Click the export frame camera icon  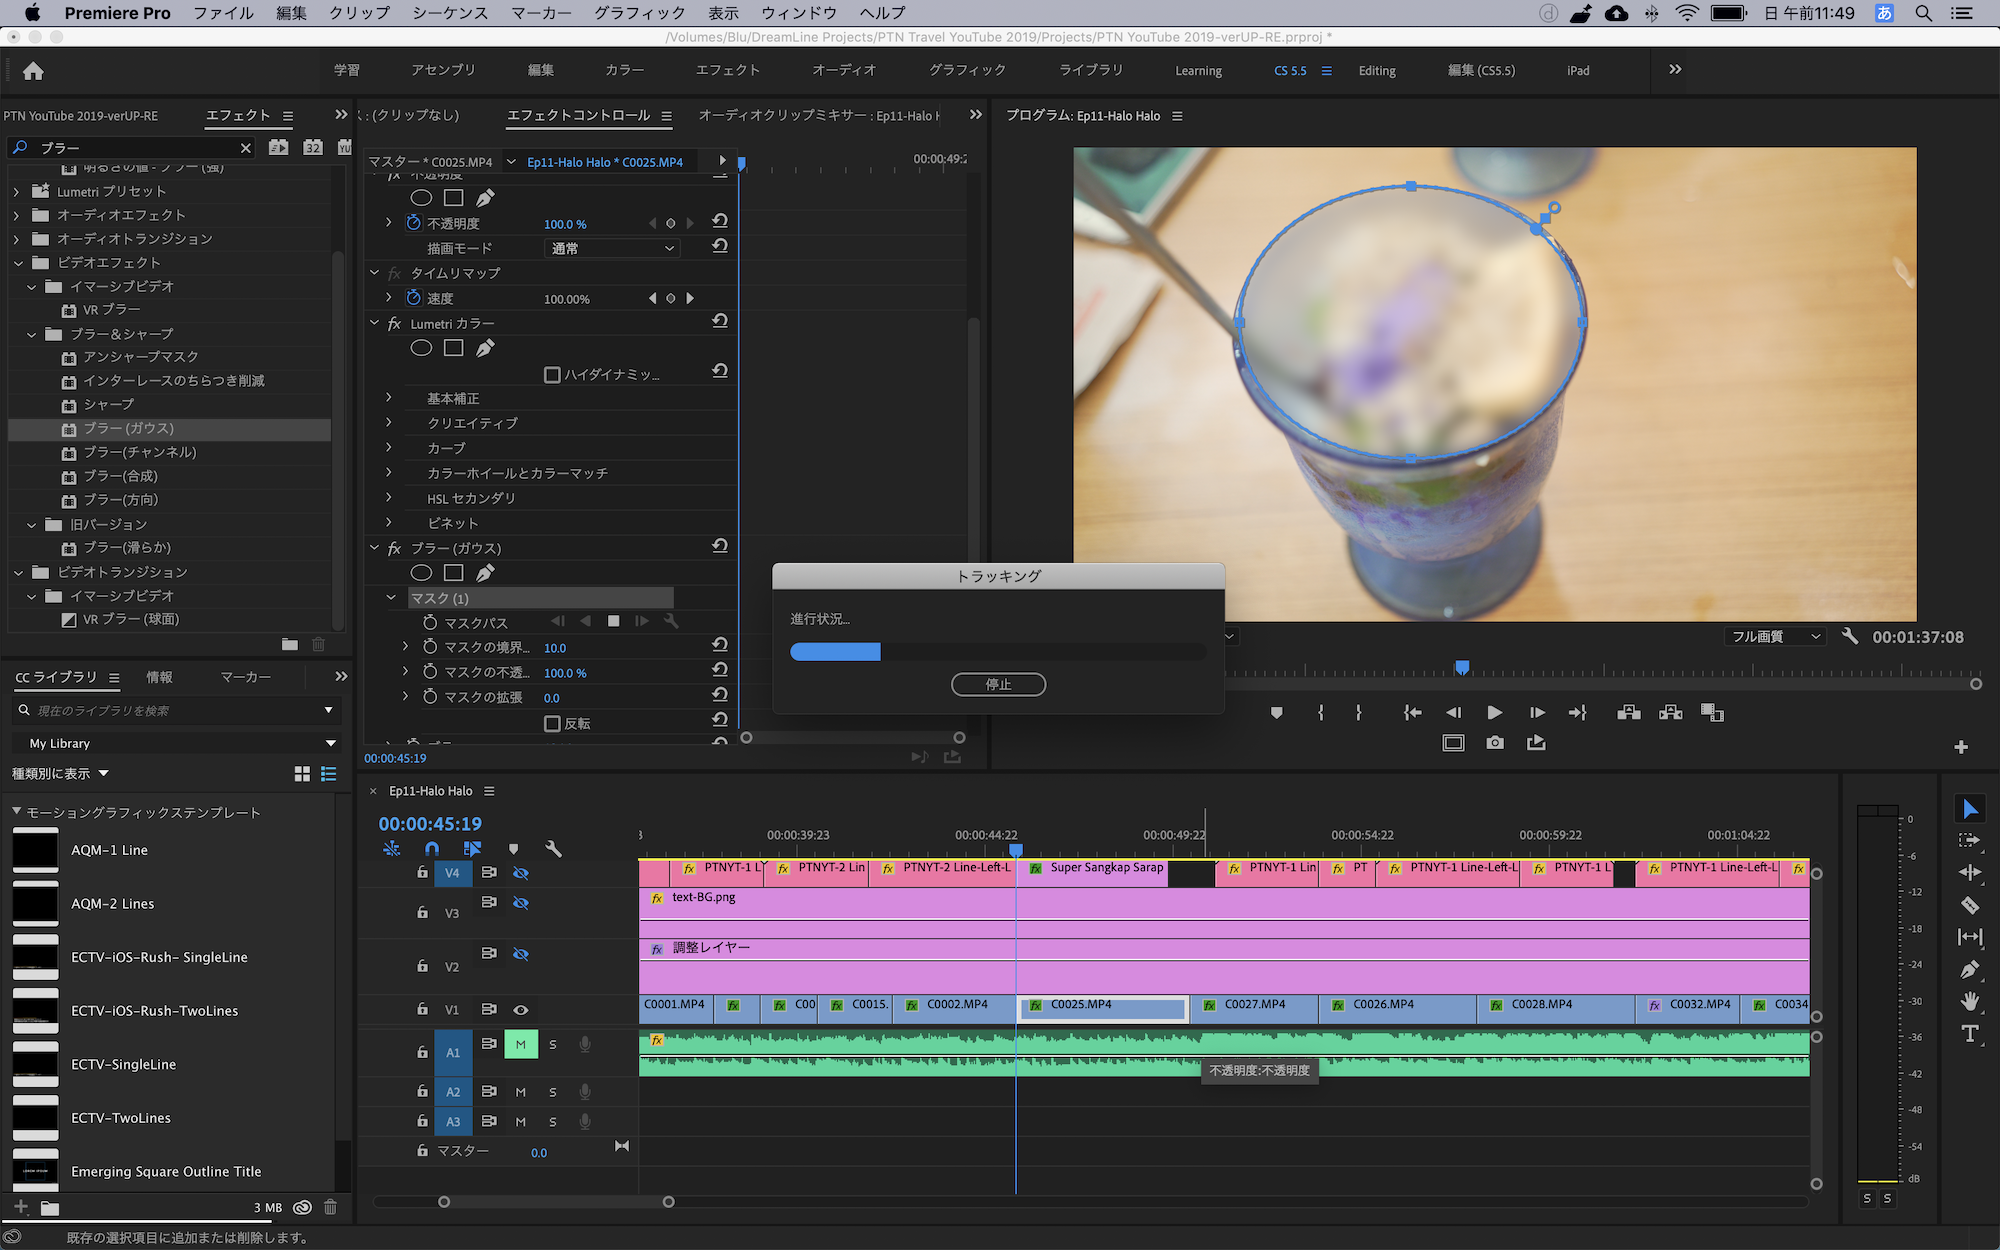[x=1494, y=743]
